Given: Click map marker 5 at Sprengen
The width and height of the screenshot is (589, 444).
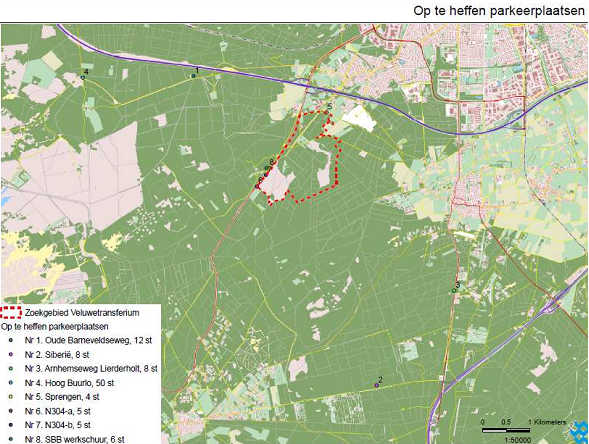Looking at the screenshot, I should 327,112.
